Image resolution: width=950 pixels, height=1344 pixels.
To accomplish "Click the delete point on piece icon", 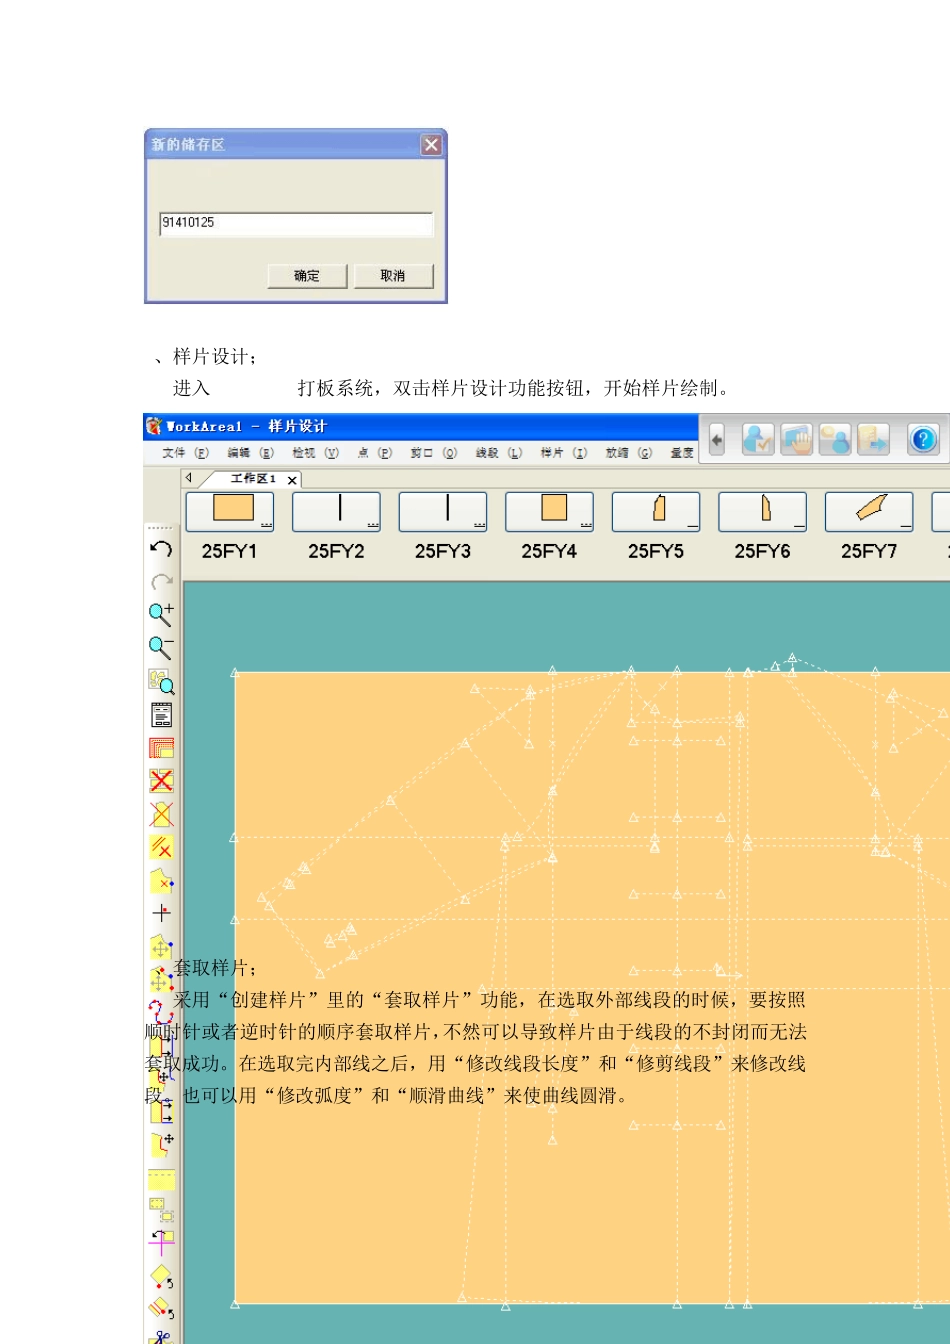I will point(161,880).
